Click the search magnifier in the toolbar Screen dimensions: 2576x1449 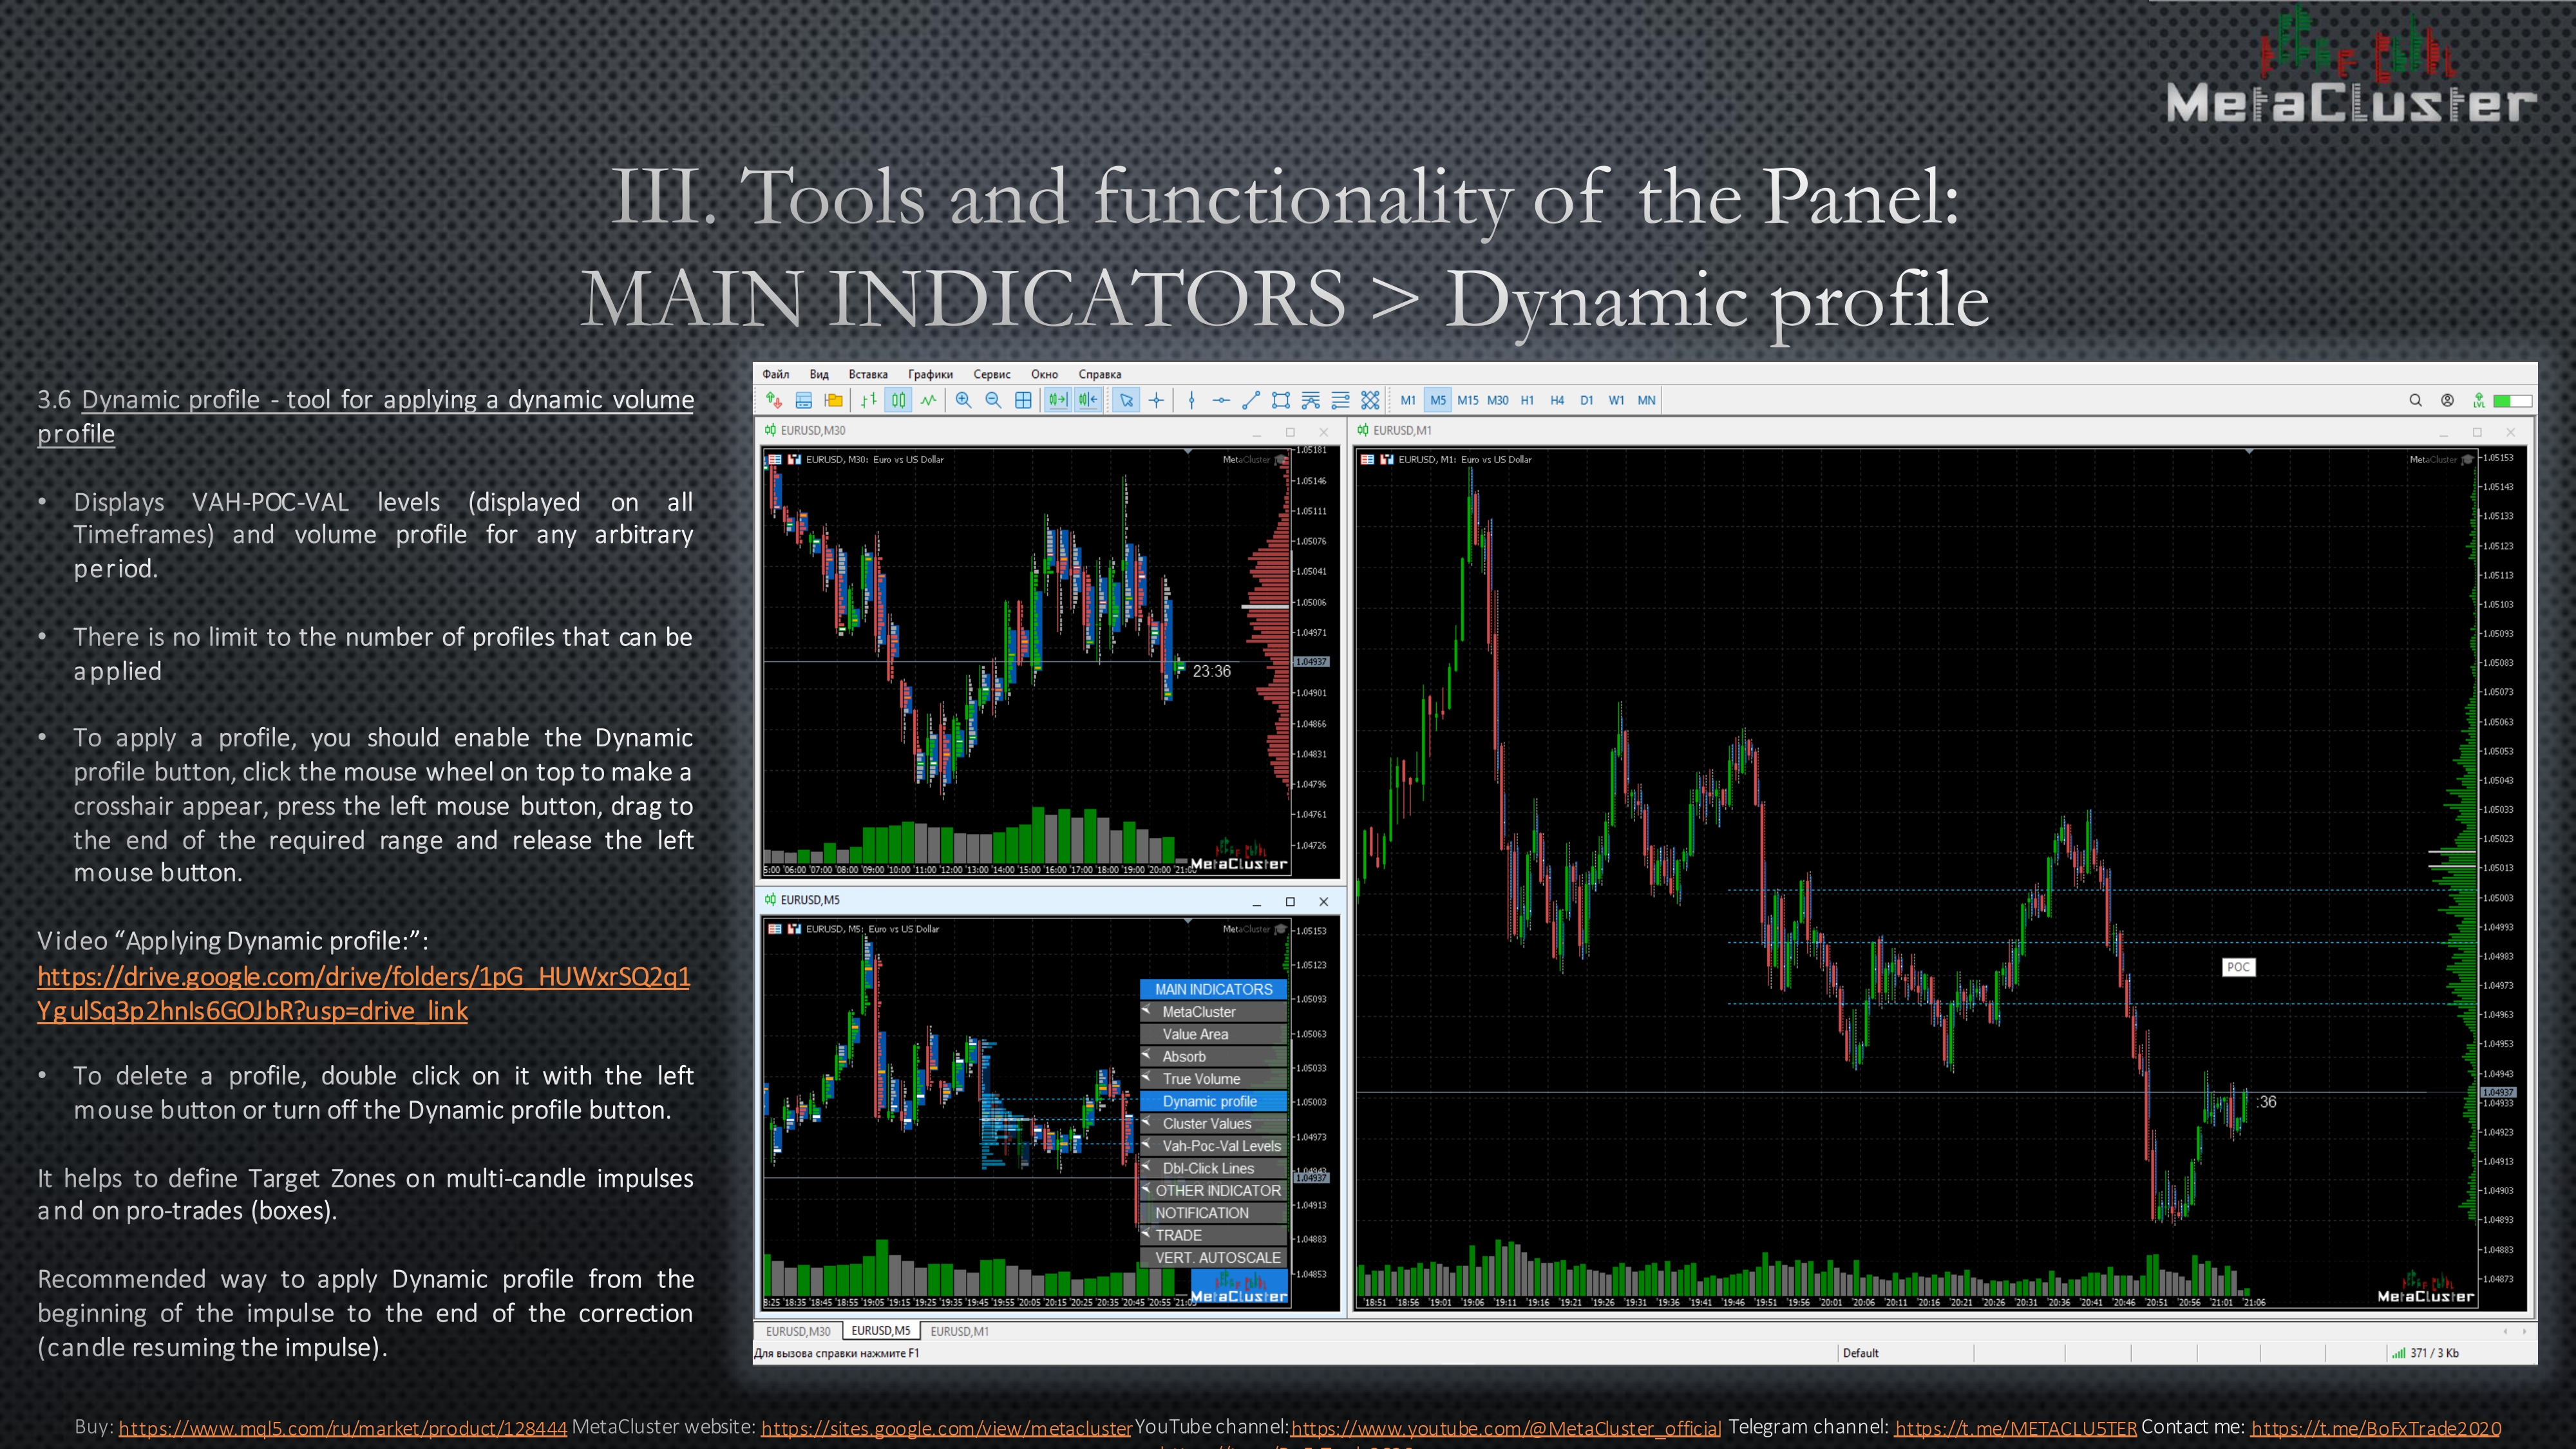(2415, 400)
